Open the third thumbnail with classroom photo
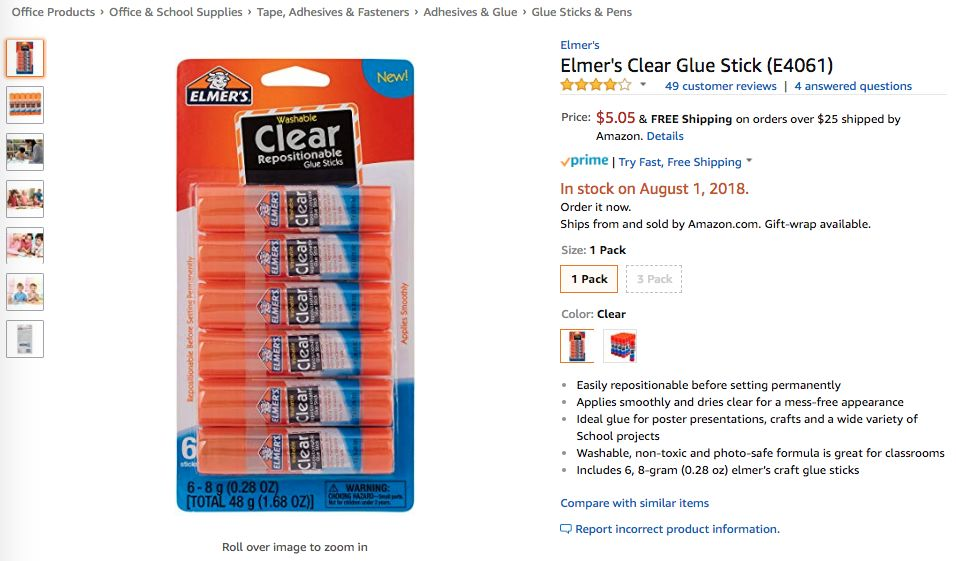Screen dimensions: 956x561 [25, 152]
